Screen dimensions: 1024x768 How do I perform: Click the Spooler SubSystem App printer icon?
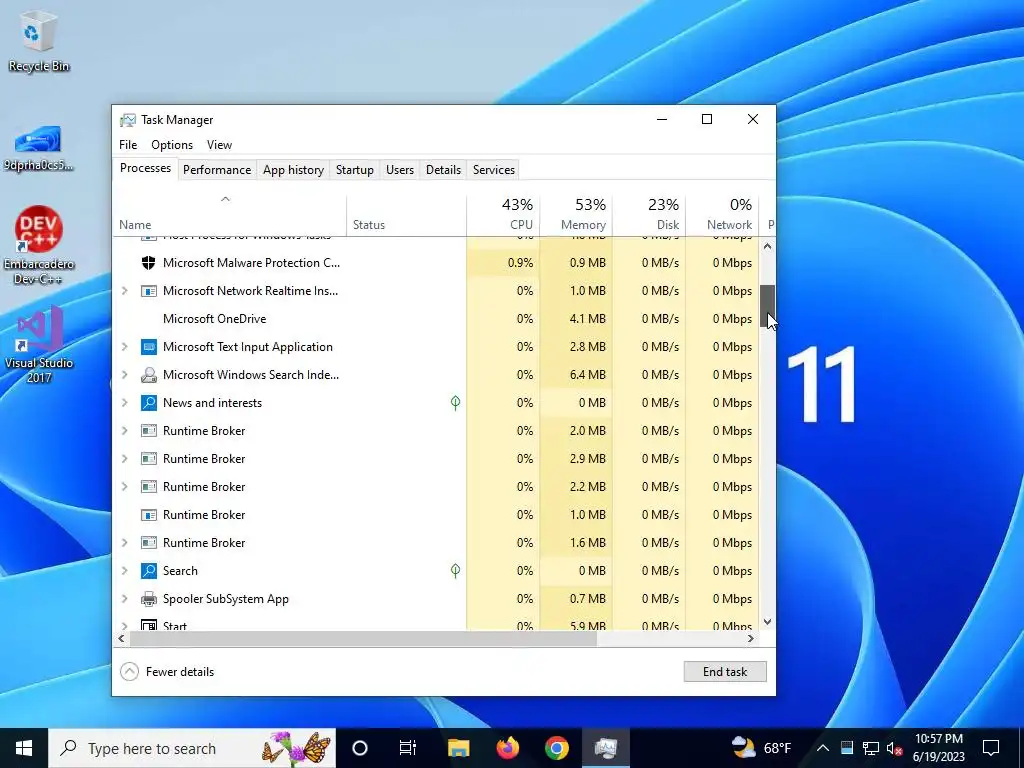[149, 599]
